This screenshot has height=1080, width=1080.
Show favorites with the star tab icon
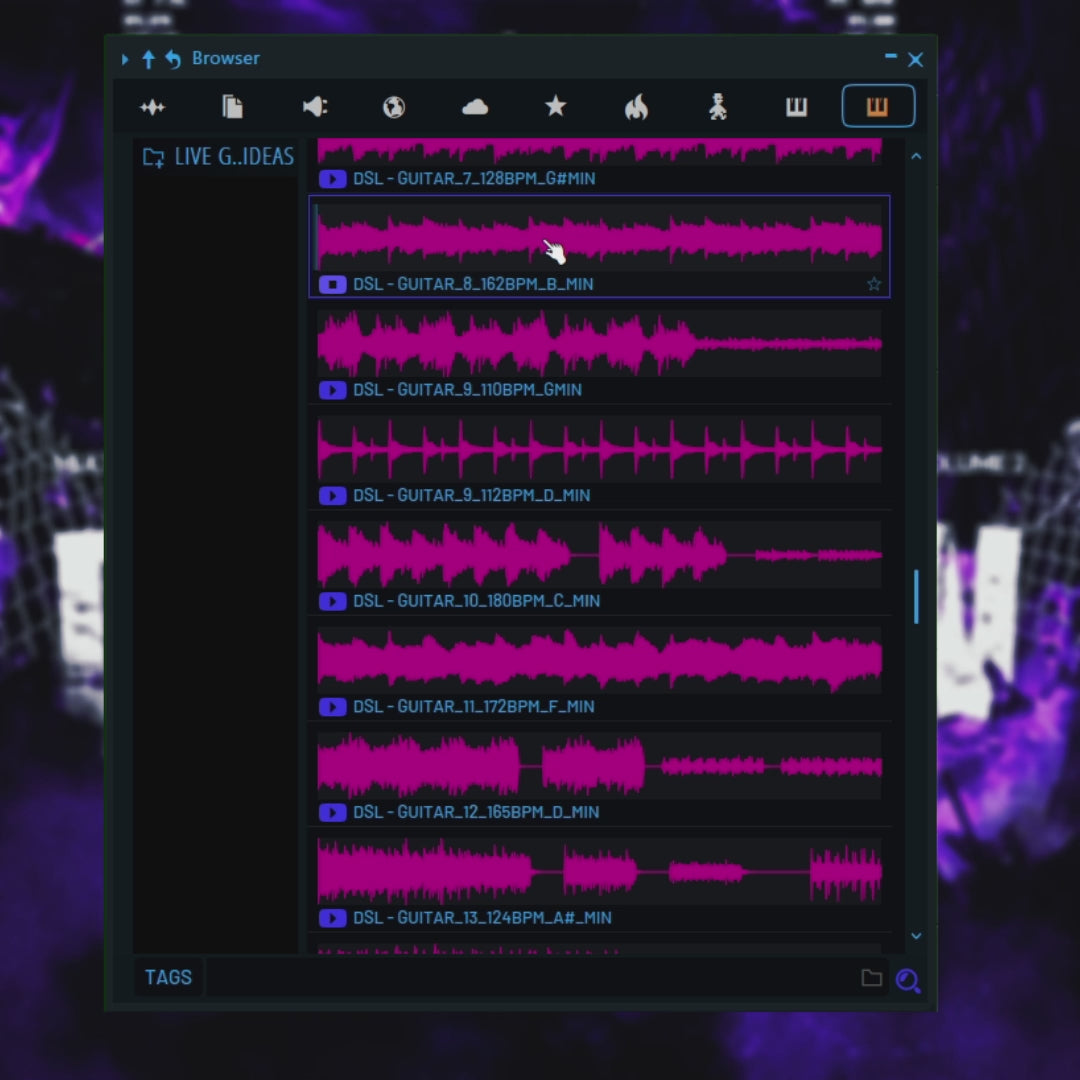click(556, 107)
